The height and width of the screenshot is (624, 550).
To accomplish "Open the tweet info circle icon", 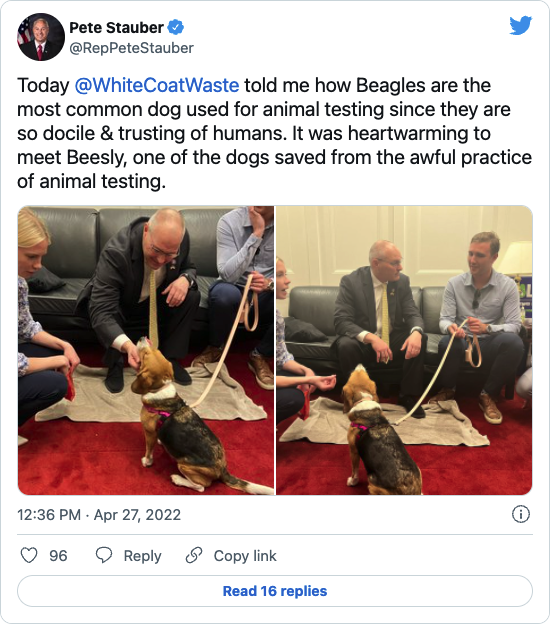I will 521,514.
